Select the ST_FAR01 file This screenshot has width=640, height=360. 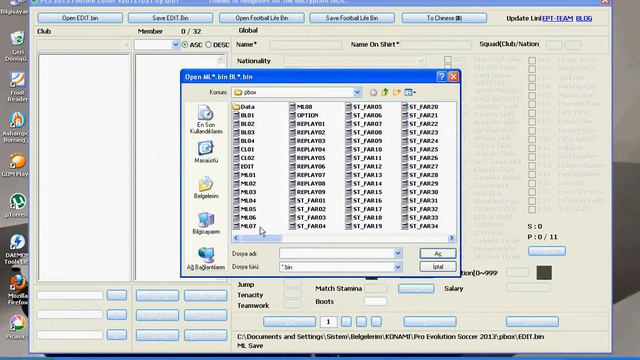coord(307,200)
